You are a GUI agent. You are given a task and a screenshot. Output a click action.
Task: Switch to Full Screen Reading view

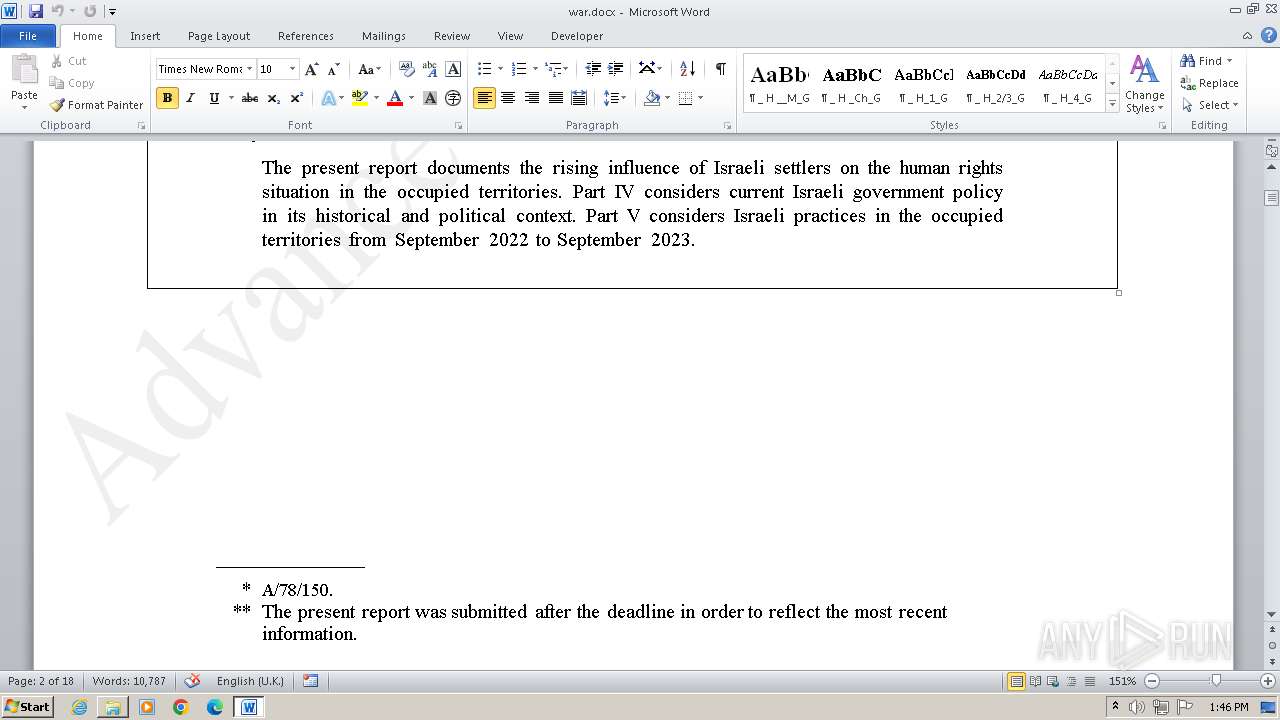(x=1035, y=681)
